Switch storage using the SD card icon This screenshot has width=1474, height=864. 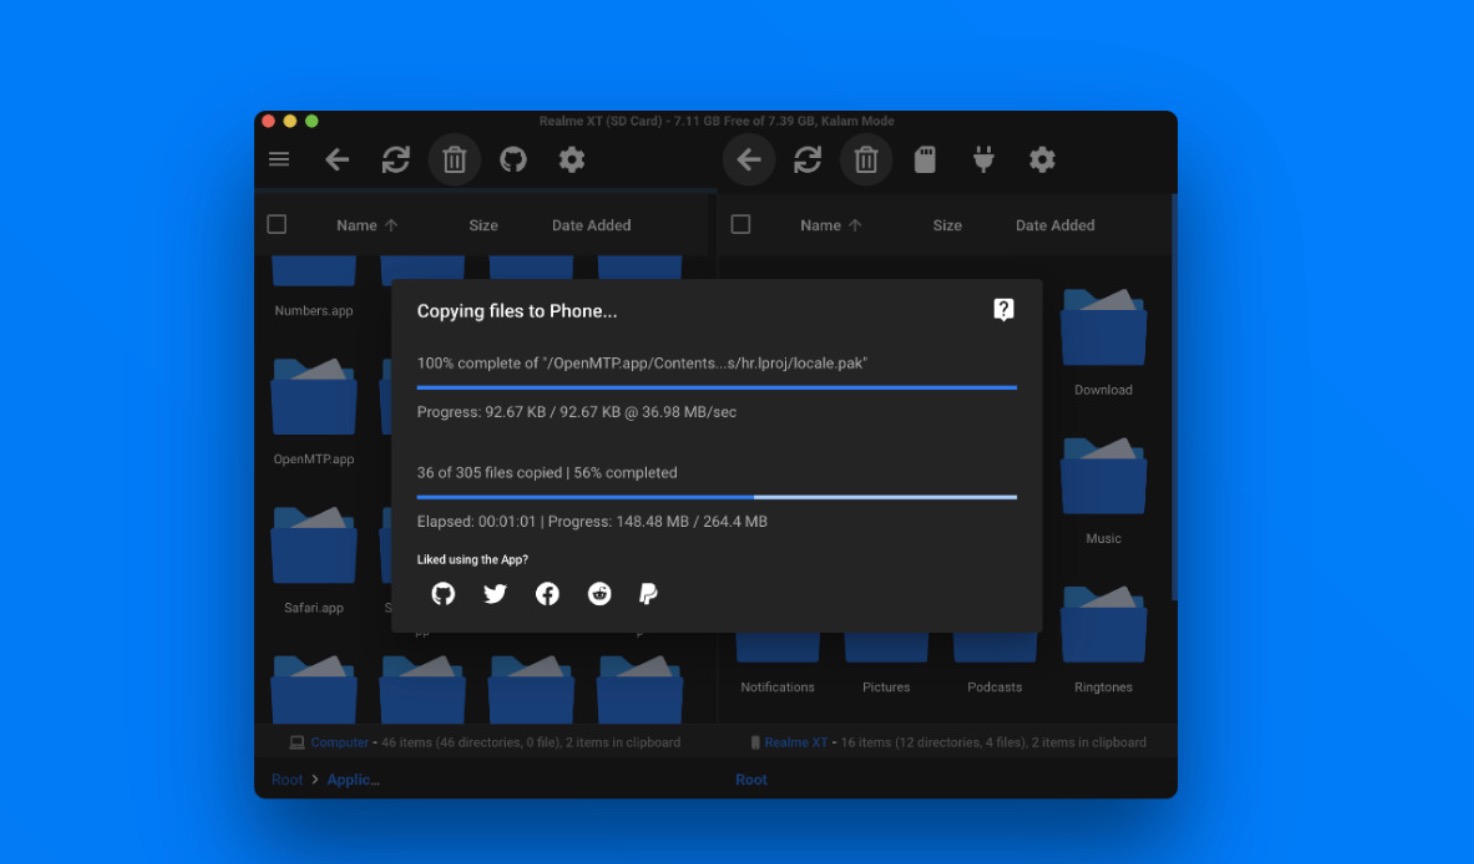click(925, 159)
